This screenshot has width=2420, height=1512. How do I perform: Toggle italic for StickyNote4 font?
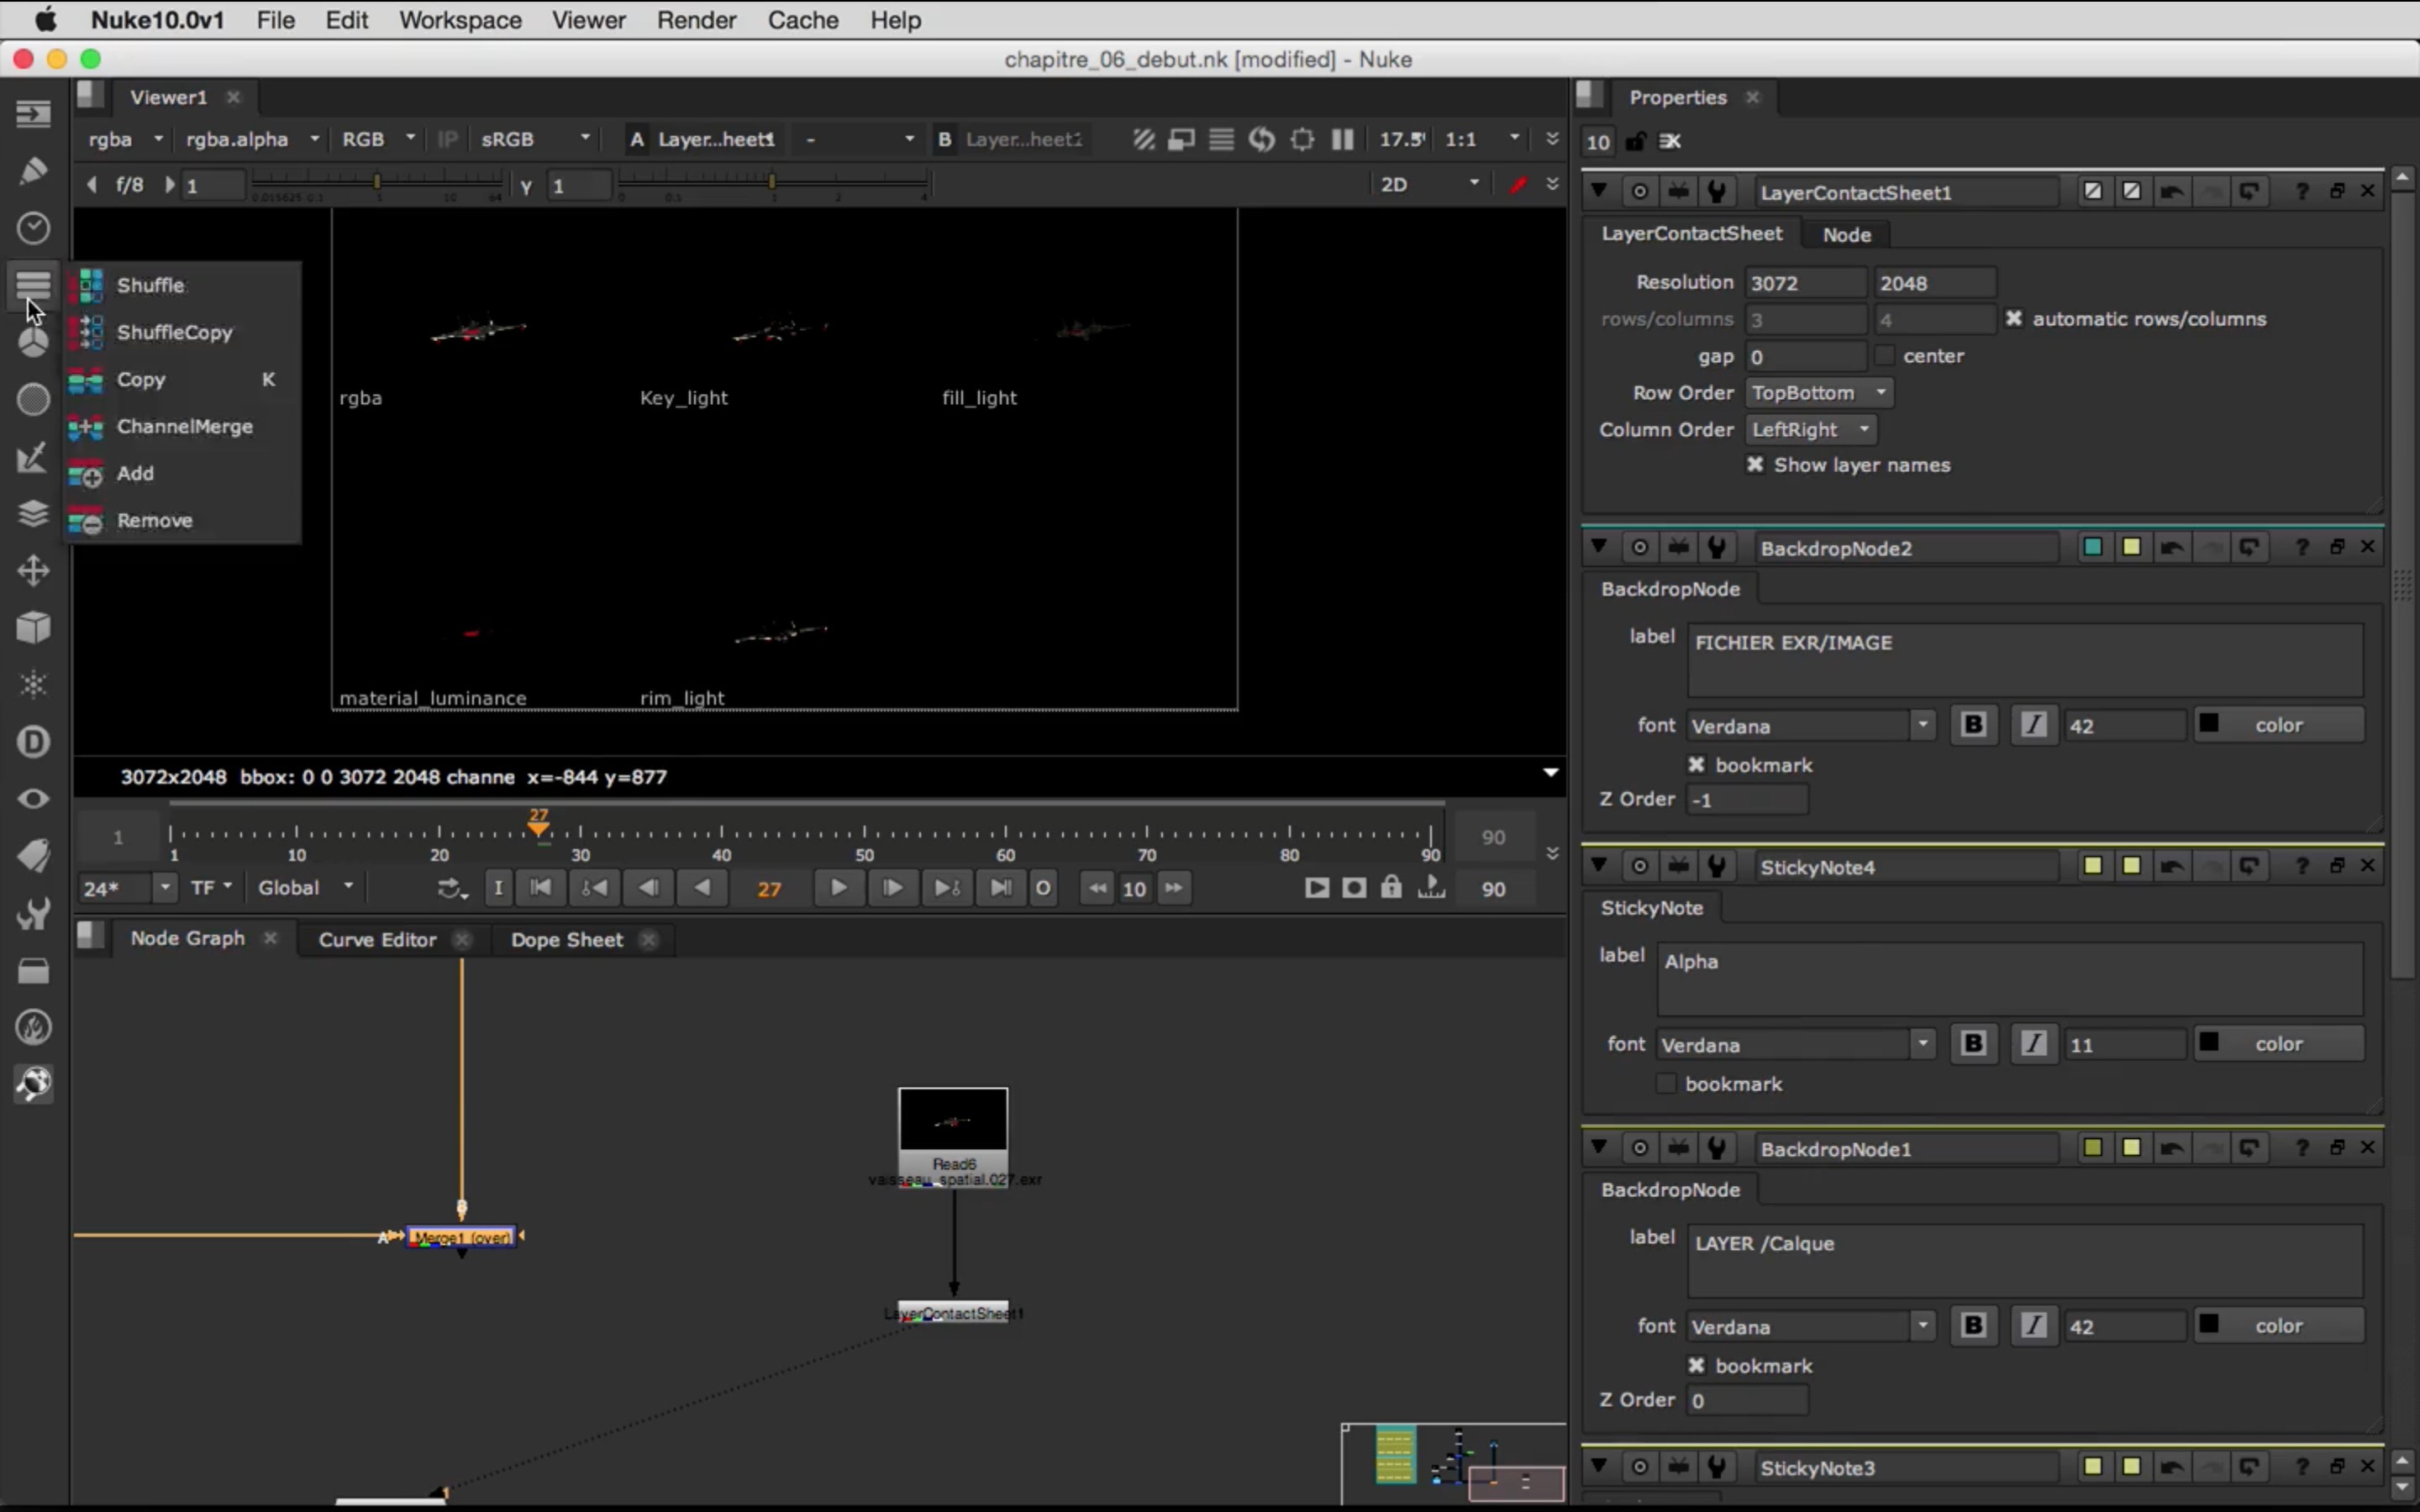2033,1044
